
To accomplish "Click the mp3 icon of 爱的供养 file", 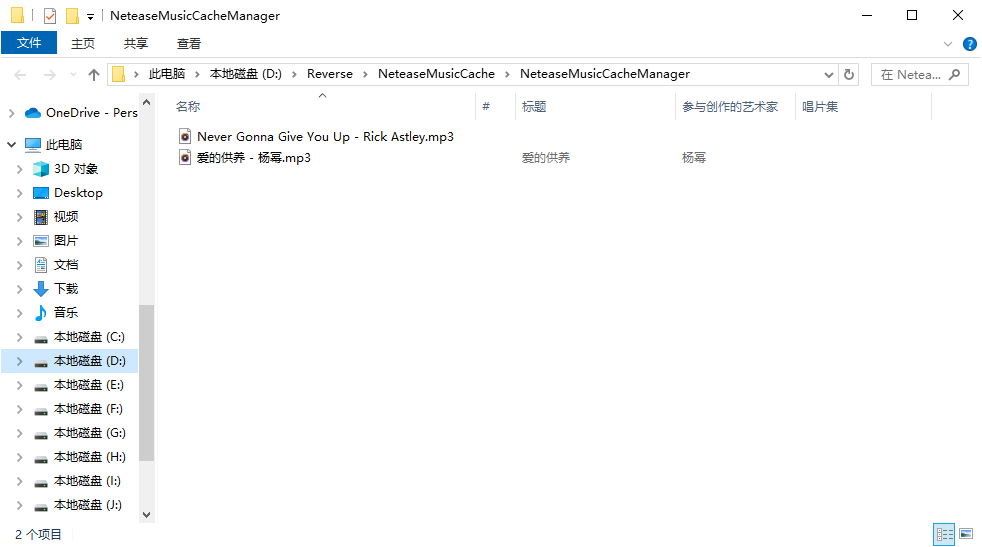I will (x=185, y=157).
